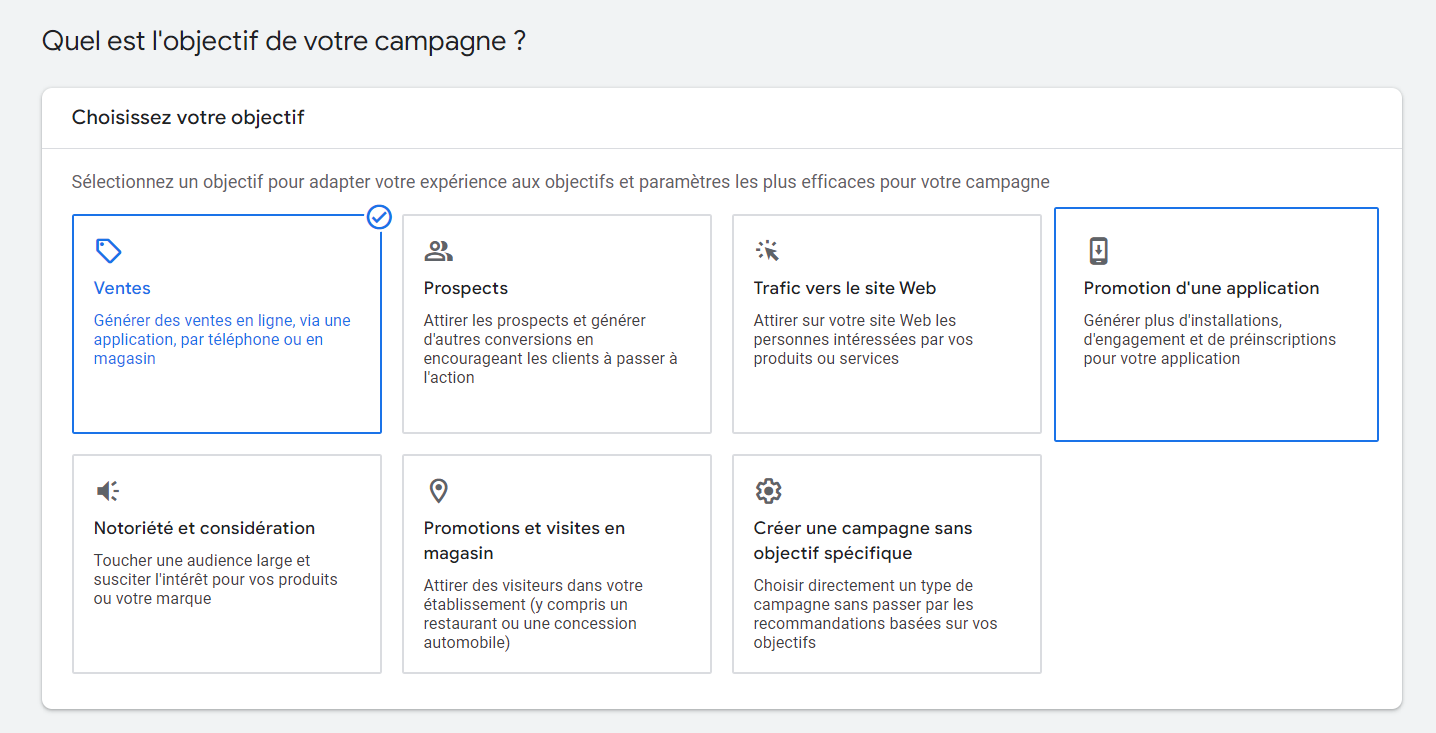Click the Notoriété et considération megaphone icon
1436x733 pixels.
click(x=108, y=491)
